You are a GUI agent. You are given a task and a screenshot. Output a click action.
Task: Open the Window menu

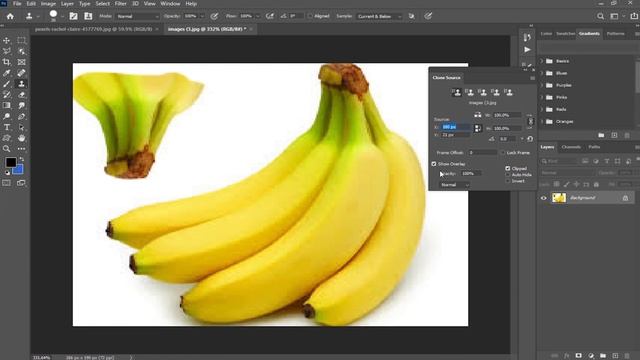pyautogui.click(x=170, y=4)
